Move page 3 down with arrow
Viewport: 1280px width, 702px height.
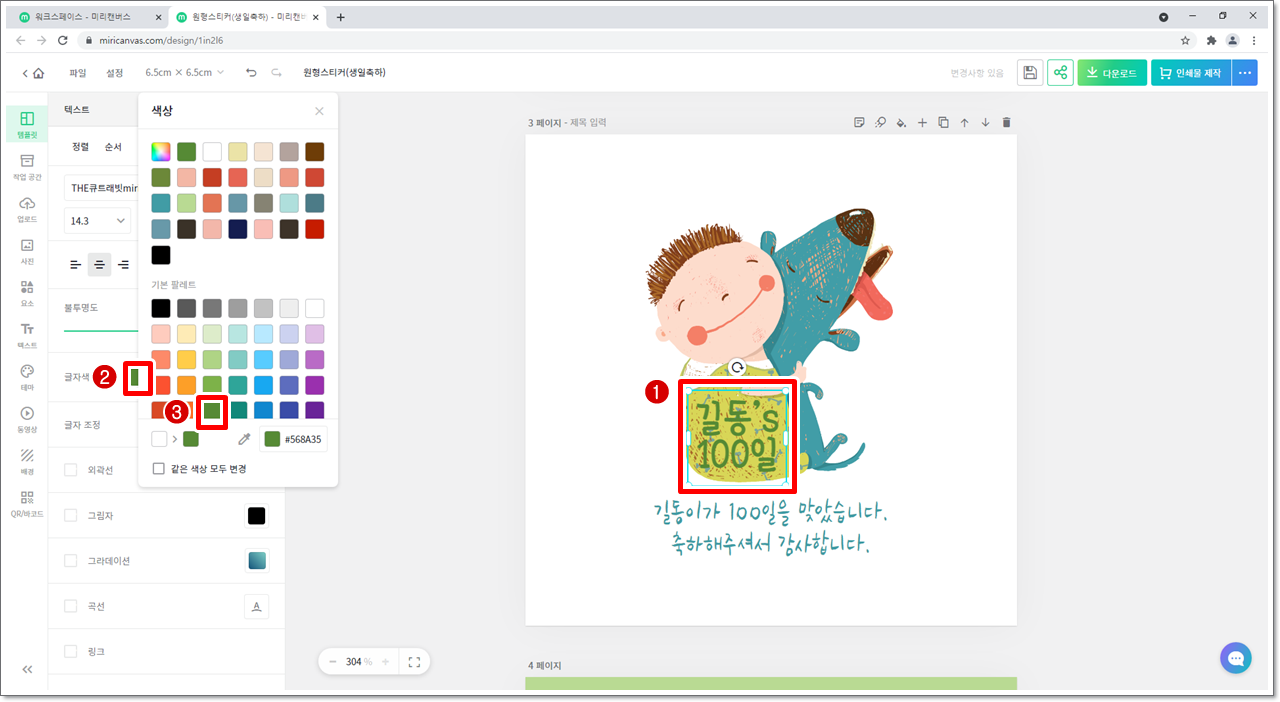point(985,122)
